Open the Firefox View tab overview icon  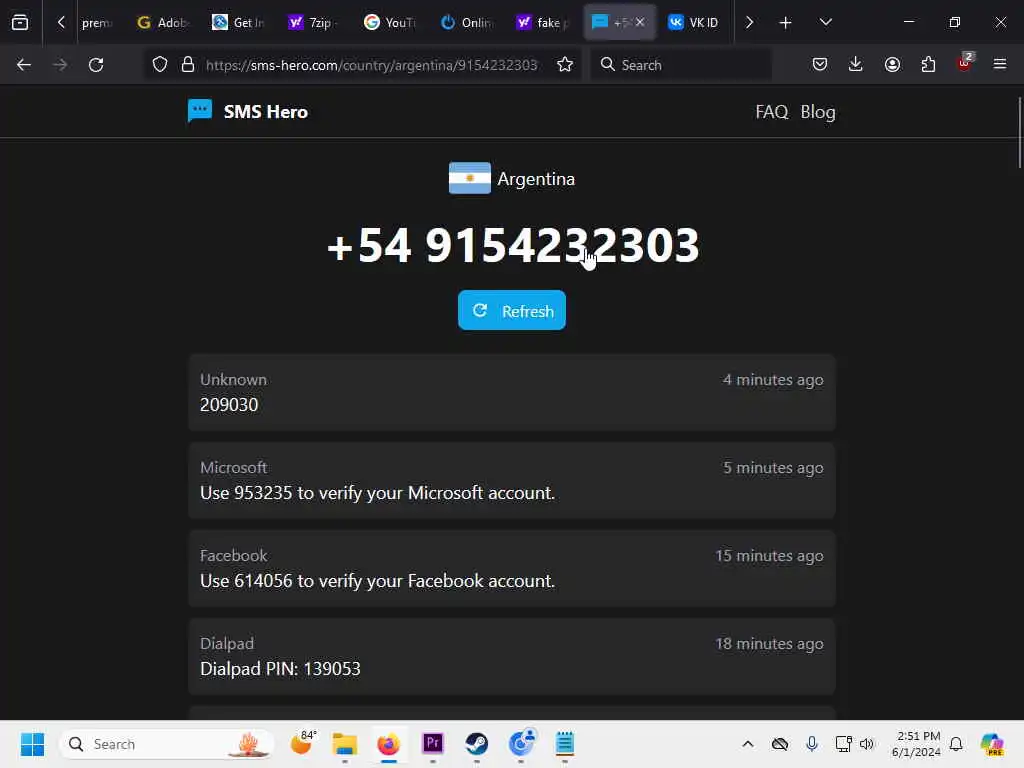pyautogui.click(x=20, y=23)
